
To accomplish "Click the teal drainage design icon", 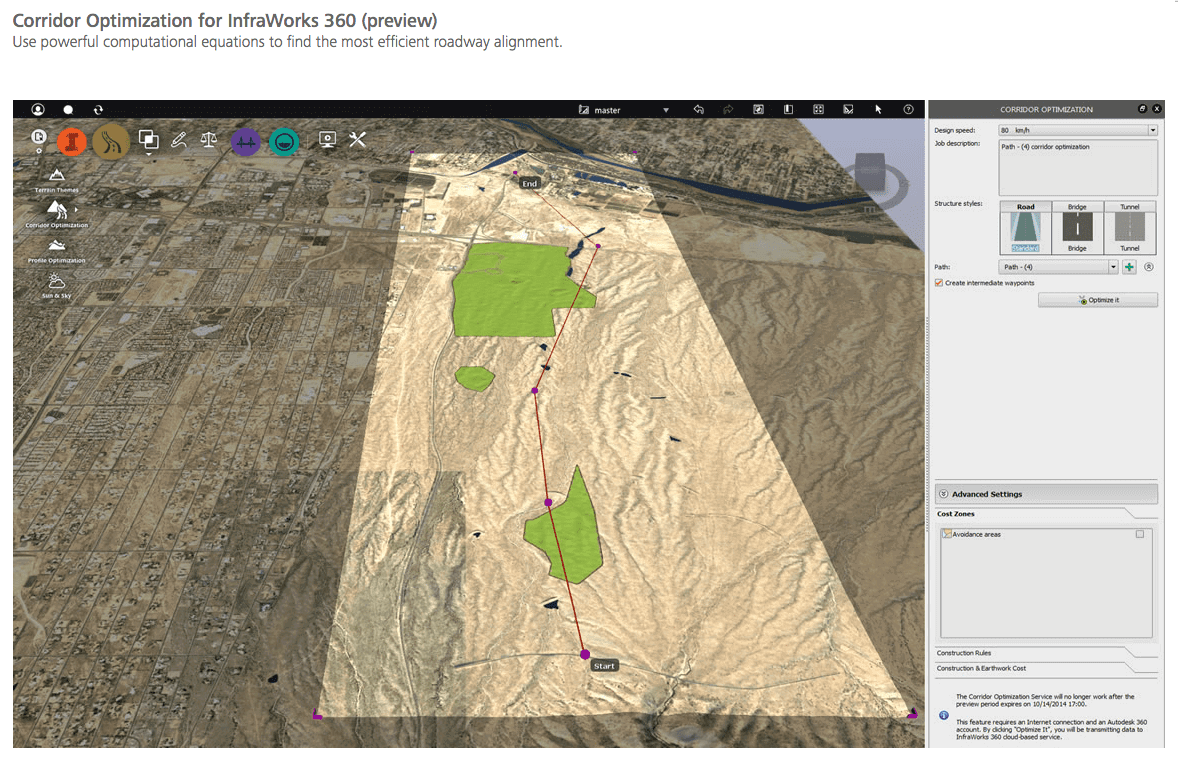I will pos(284,142).
